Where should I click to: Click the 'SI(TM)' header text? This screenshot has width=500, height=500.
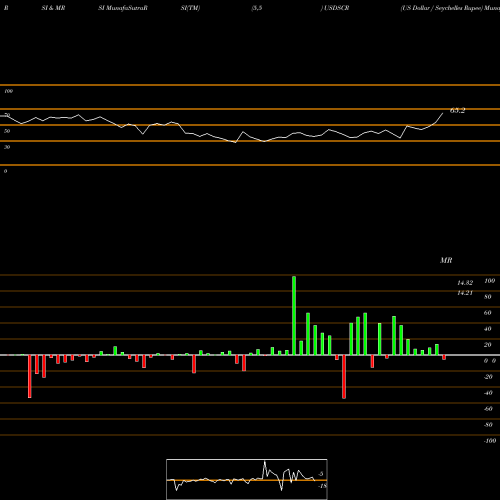tap(190, 8)
